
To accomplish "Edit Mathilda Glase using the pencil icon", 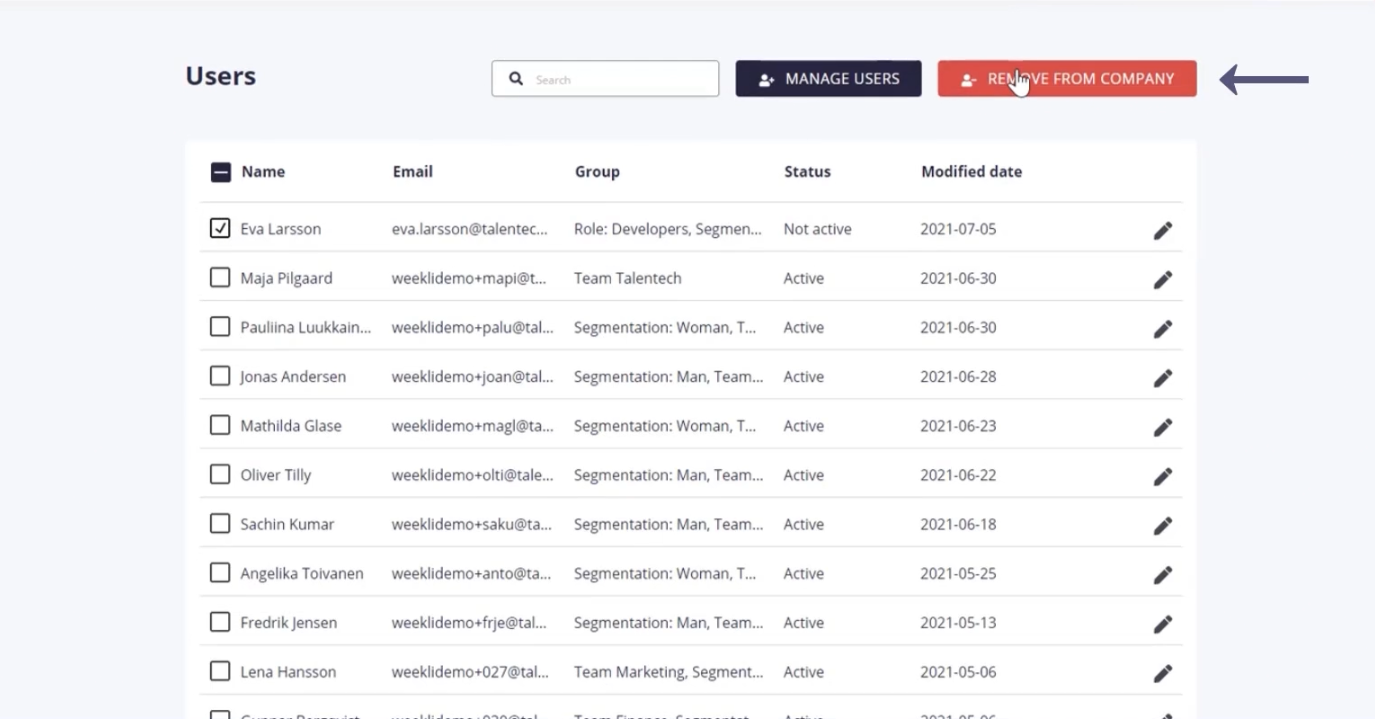I will pyautogui.click(x=1162, y=427).
